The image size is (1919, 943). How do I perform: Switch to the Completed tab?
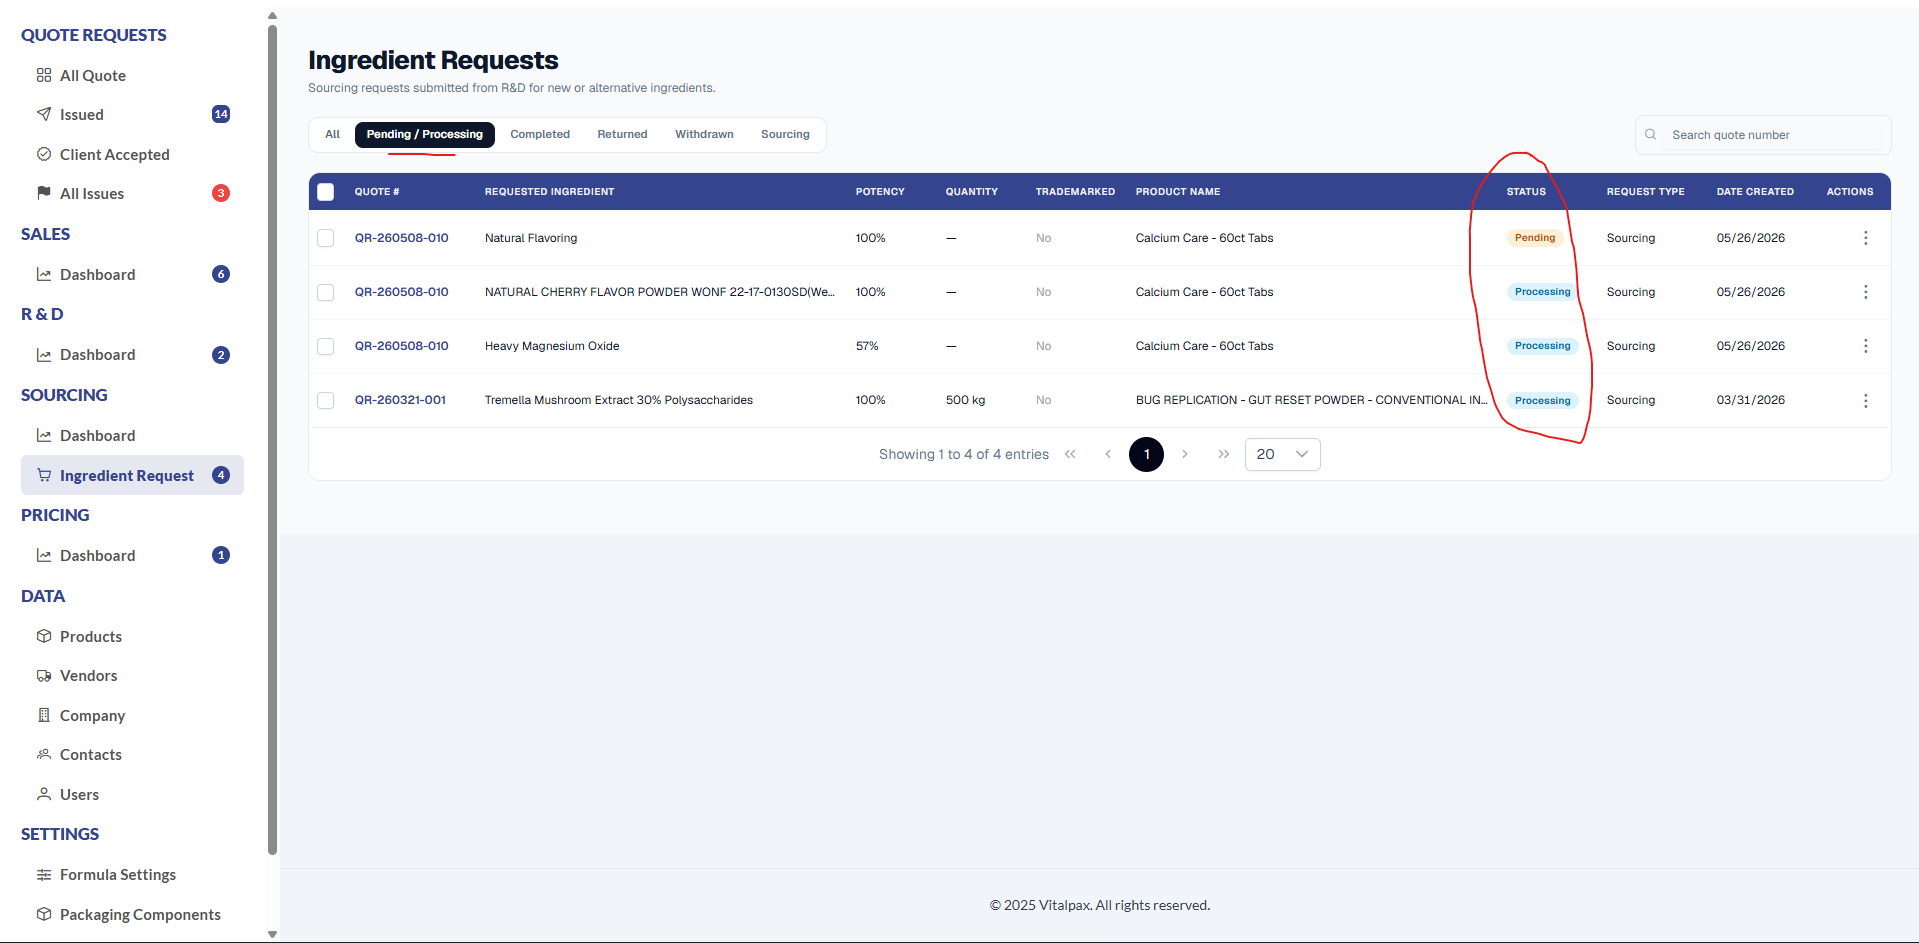[540, 134]
